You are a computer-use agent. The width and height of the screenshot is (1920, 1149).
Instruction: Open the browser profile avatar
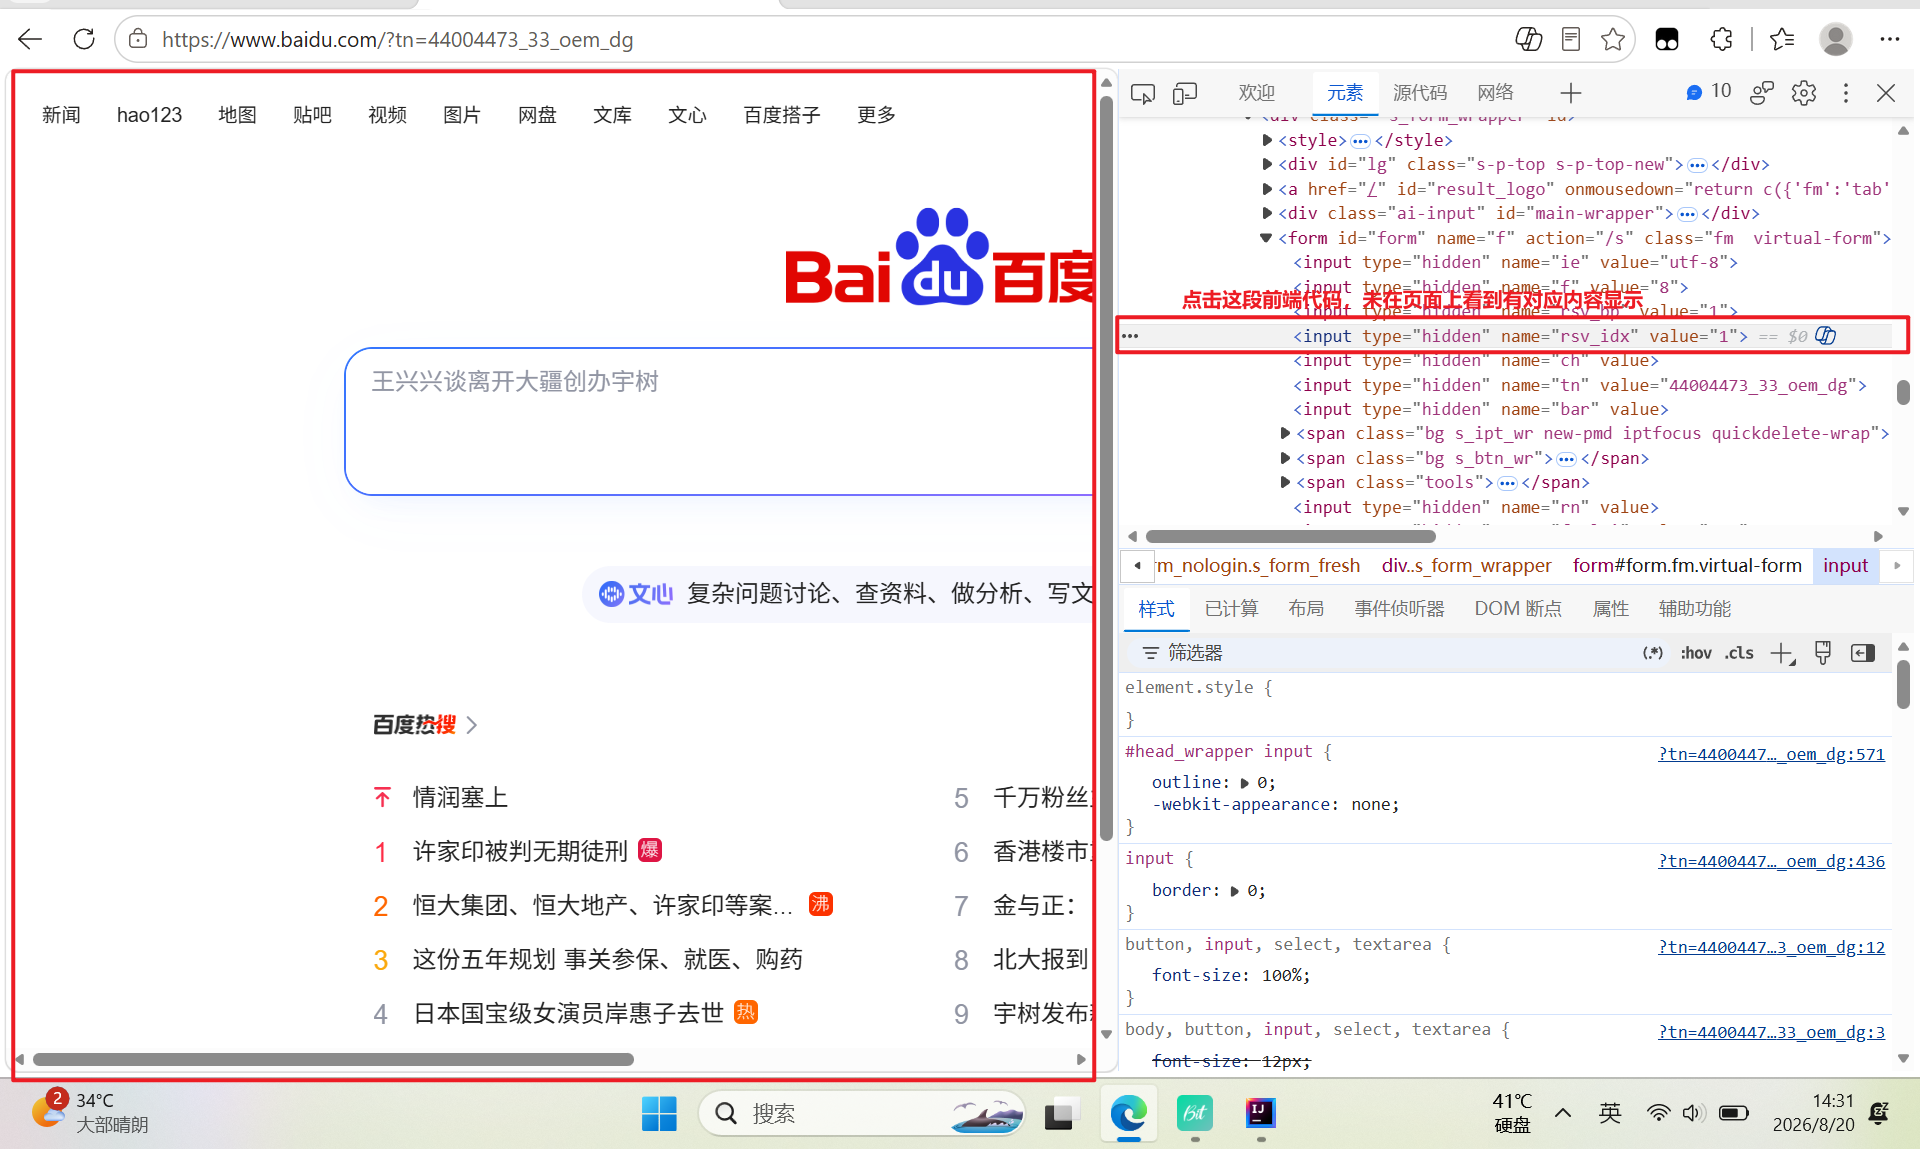pos(1836,39)
